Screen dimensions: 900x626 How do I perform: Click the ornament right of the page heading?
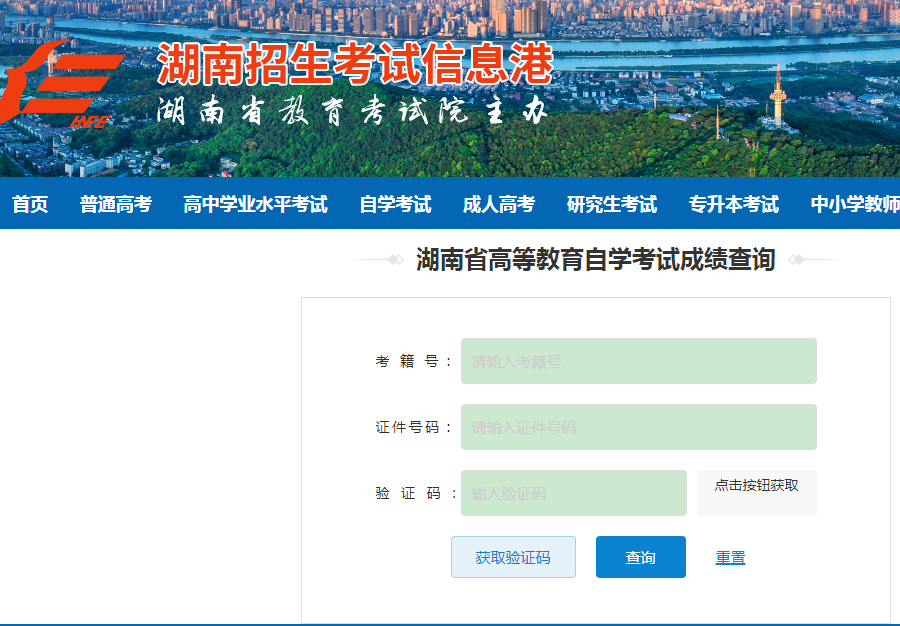pos(812,260)
